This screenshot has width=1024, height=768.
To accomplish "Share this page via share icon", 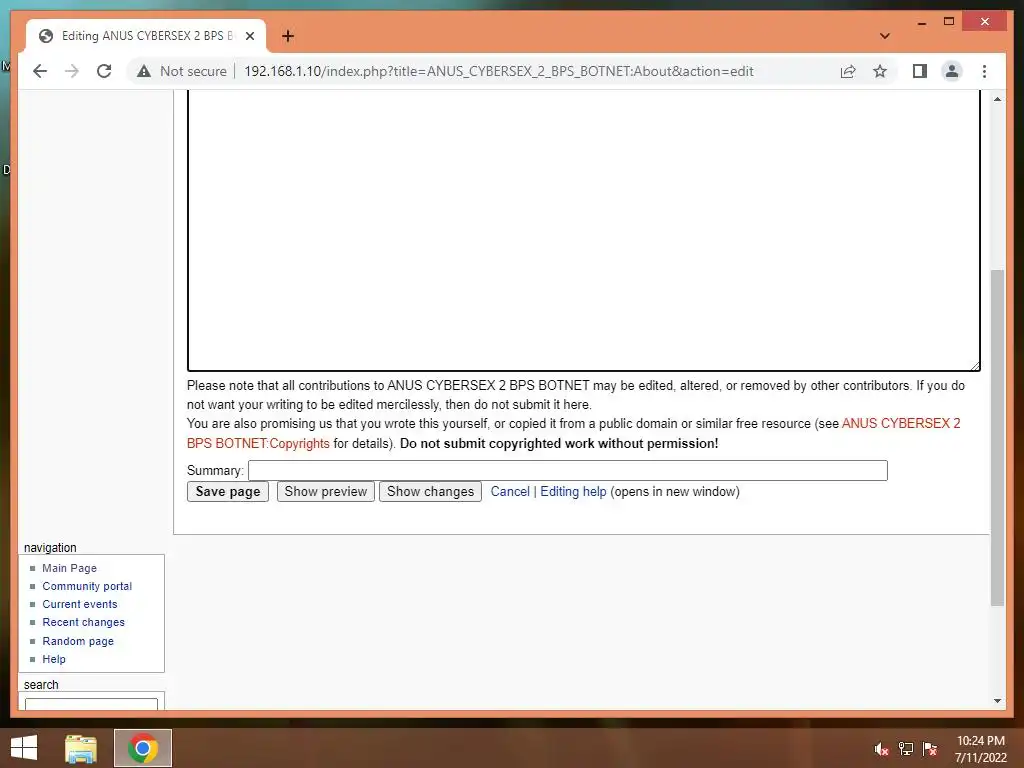I will pyautogui.click(x=848, y=71).
